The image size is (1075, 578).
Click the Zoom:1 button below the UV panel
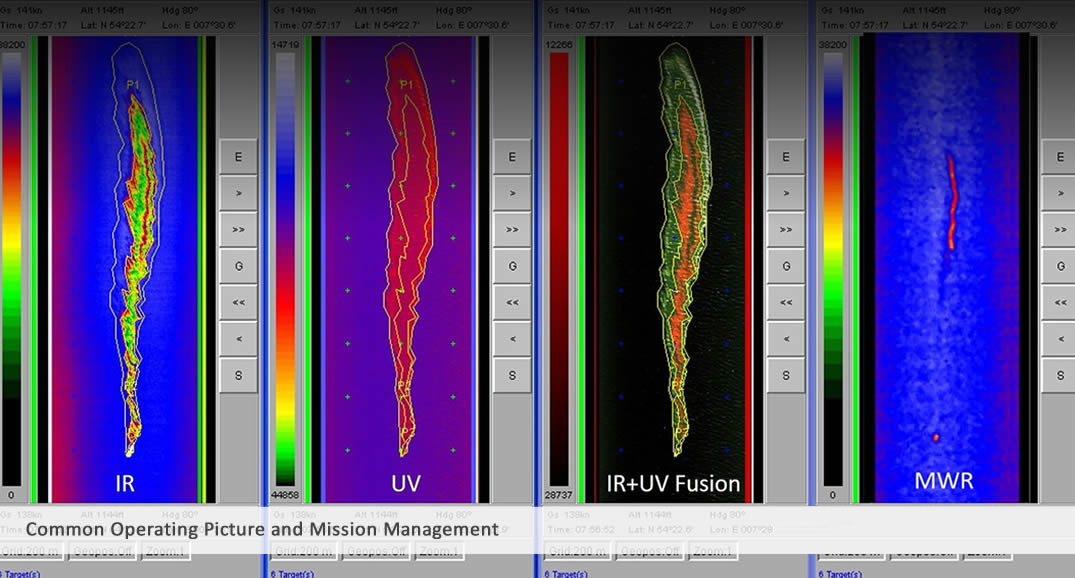(x=439, y=551)
